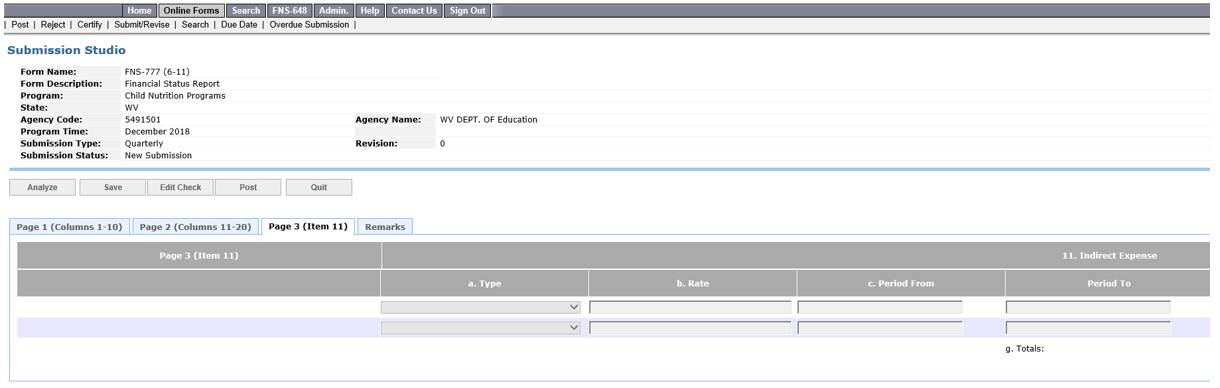This screenshot has width=1220, height=388.
Task: Click the Post button below form details
Action: pyautogui.click(x=248, y=187)
